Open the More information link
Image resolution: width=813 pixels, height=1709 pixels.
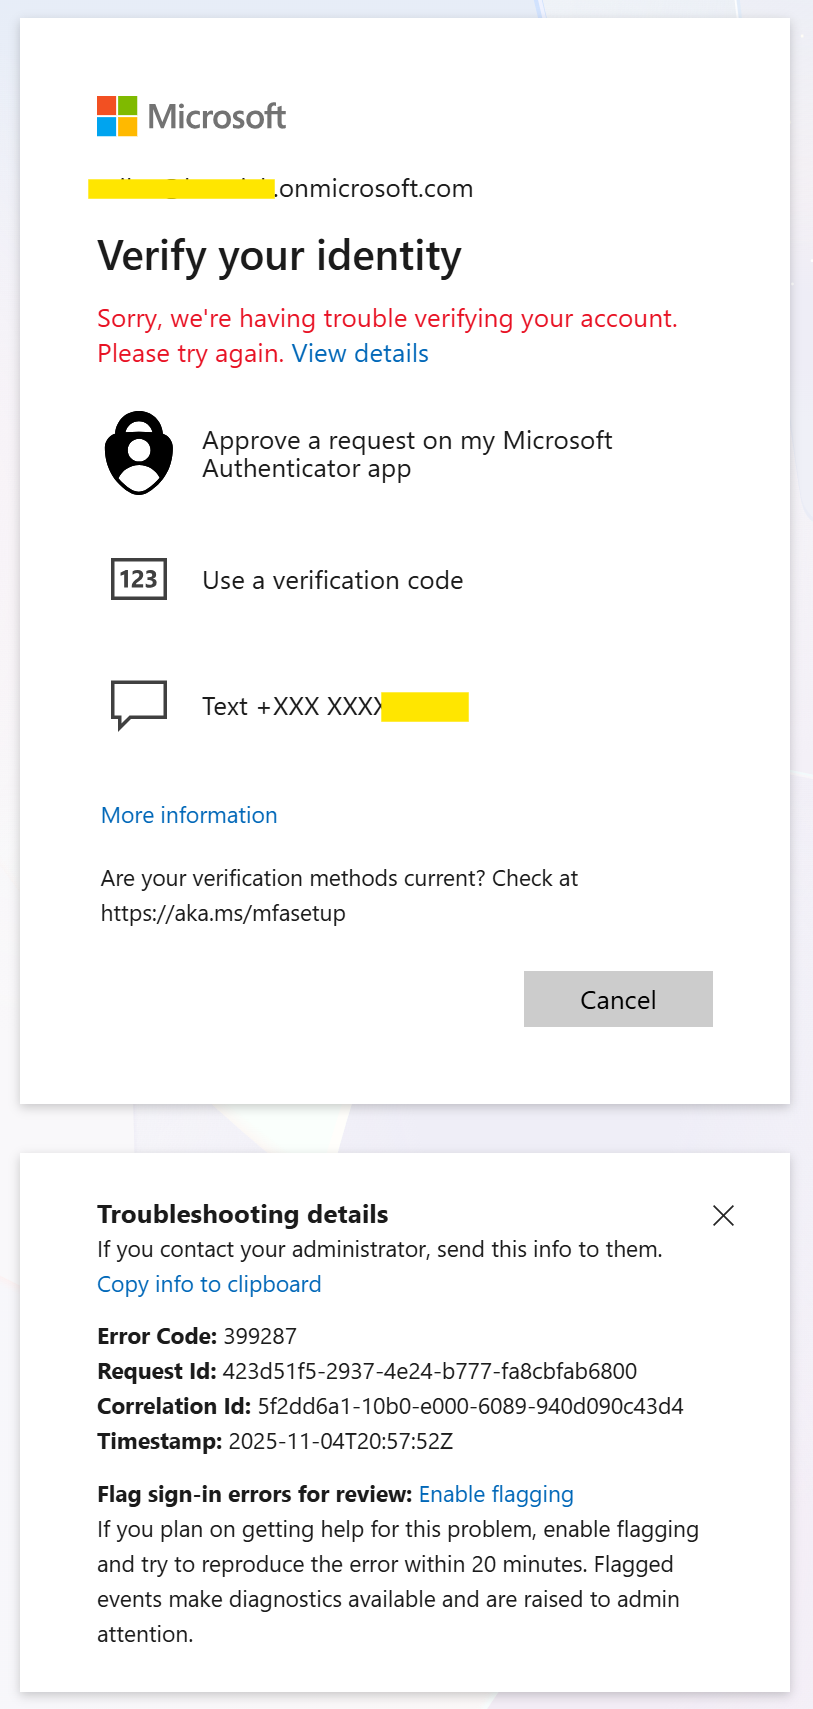click(188, 815)
